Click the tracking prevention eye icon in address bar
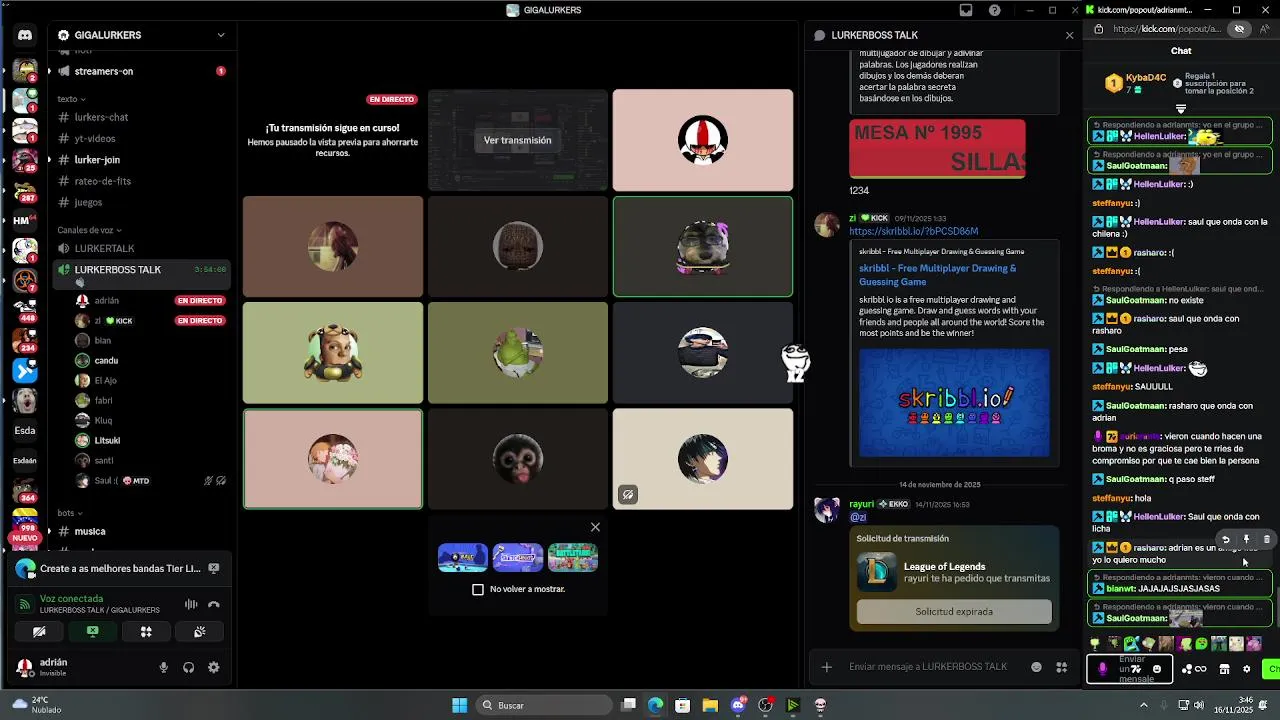Screen dimensions: 1280x720 click(x=1240, y=29)
